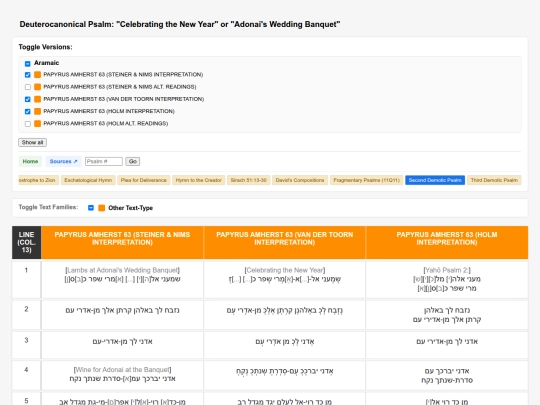Open the Sirach 51:13-30 tab
This screenshot has height=405, width=540.
click(249, 180)
